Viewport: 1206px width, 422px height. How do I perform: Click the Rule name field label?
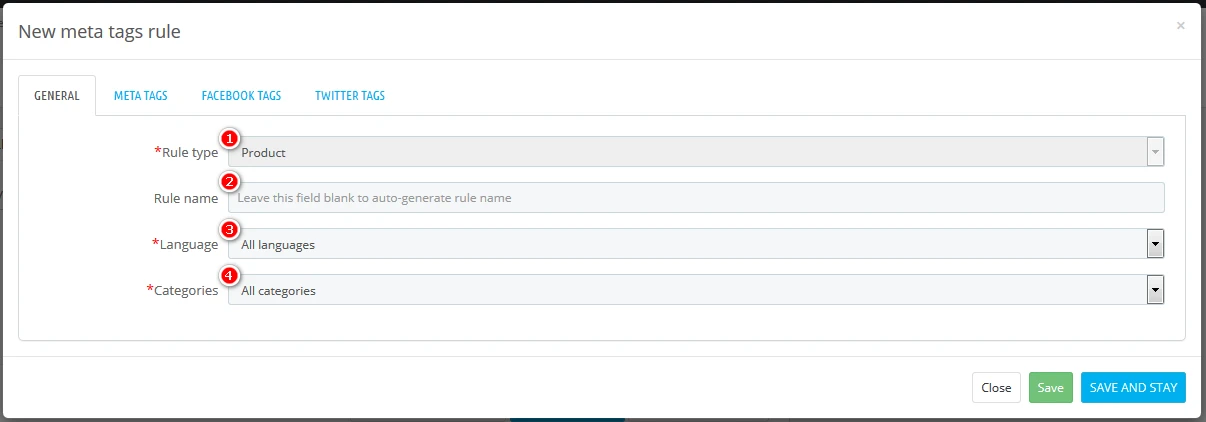185,198
